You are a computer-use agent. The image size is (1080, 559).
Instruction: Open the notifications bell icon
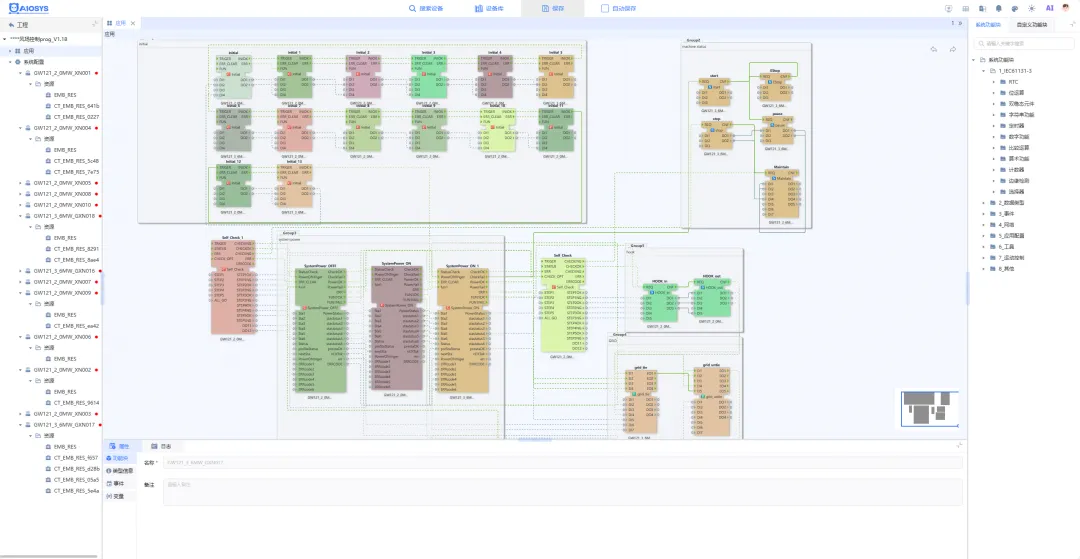pyautogui.click(x=999, y=8)
